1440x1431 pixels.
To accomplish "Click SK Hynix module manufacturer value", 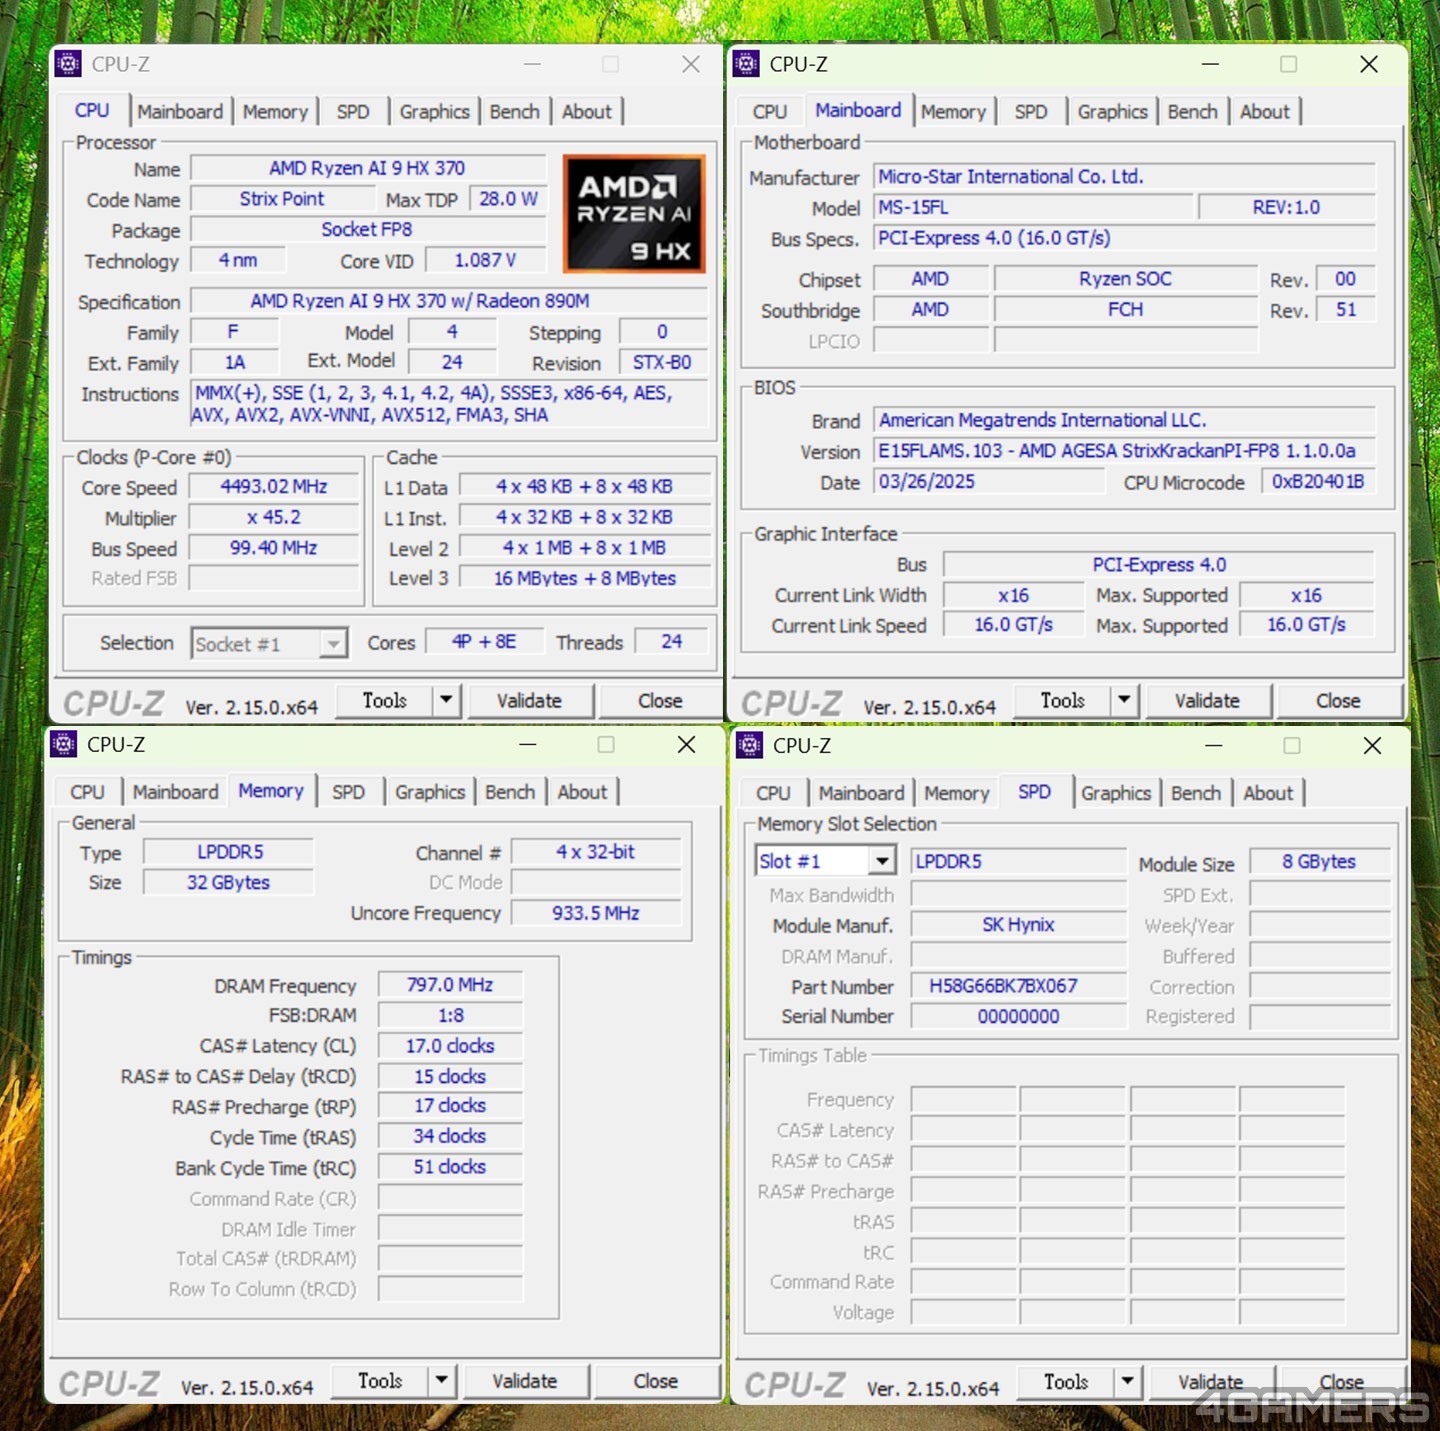I will click(x=1018, y=925).
